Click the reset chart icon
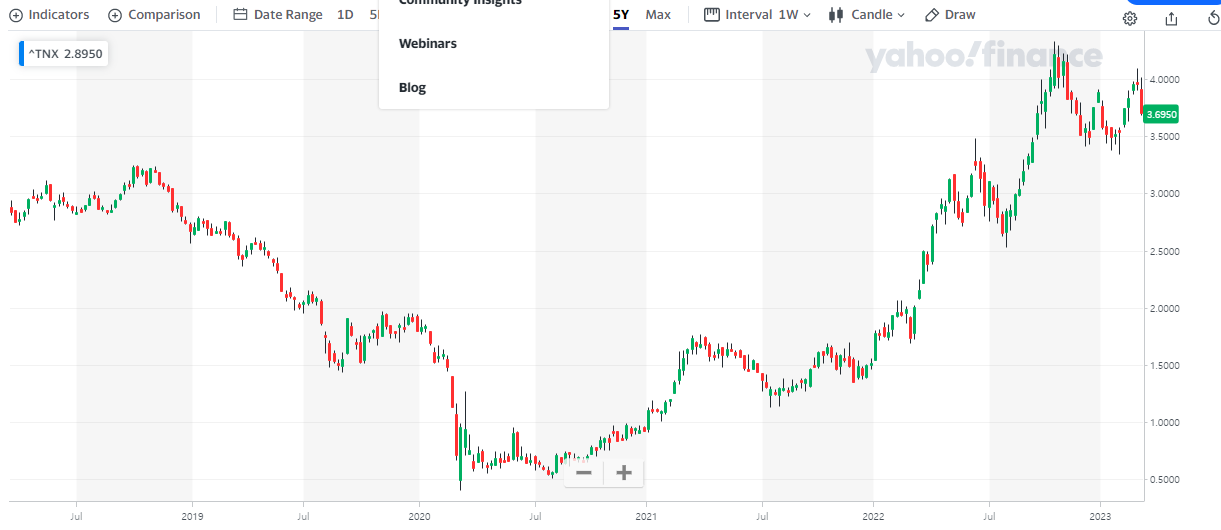This screenshot has height=530, width=1221. point(1213,18)
